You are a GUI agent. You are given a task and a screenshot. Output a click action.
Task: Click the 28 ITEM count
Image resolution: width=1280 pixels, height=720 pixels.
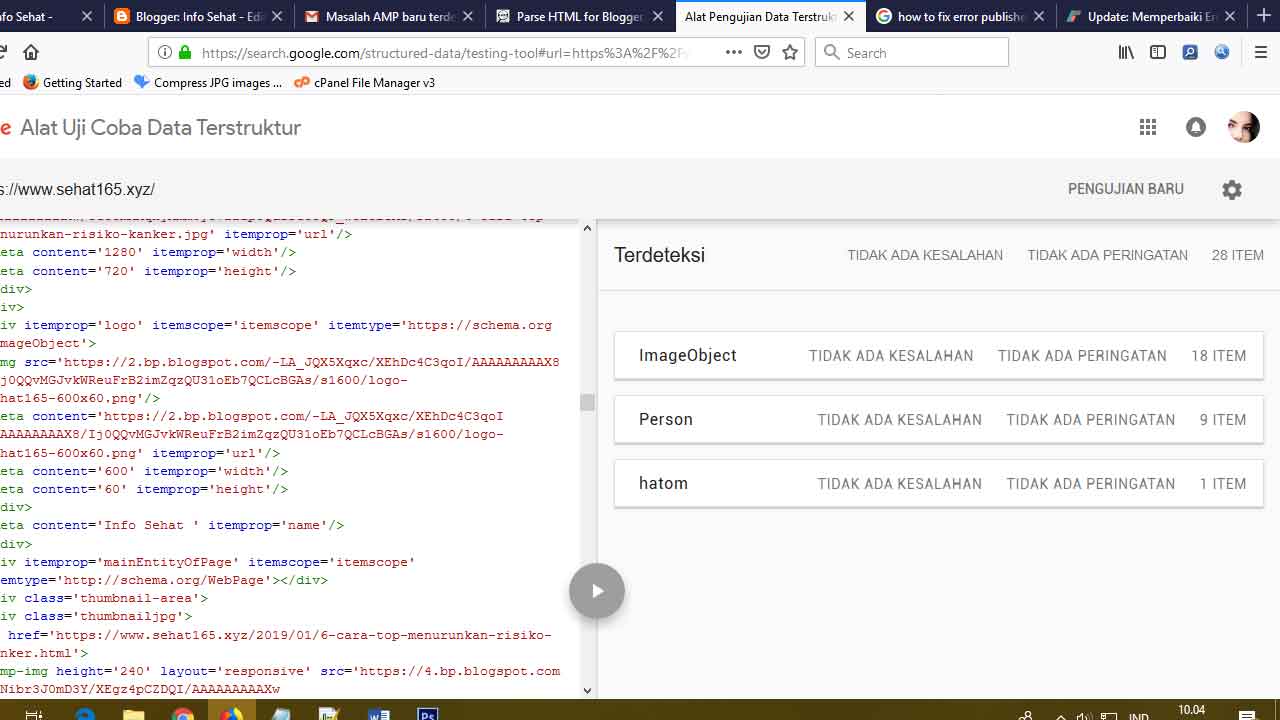1238,255
